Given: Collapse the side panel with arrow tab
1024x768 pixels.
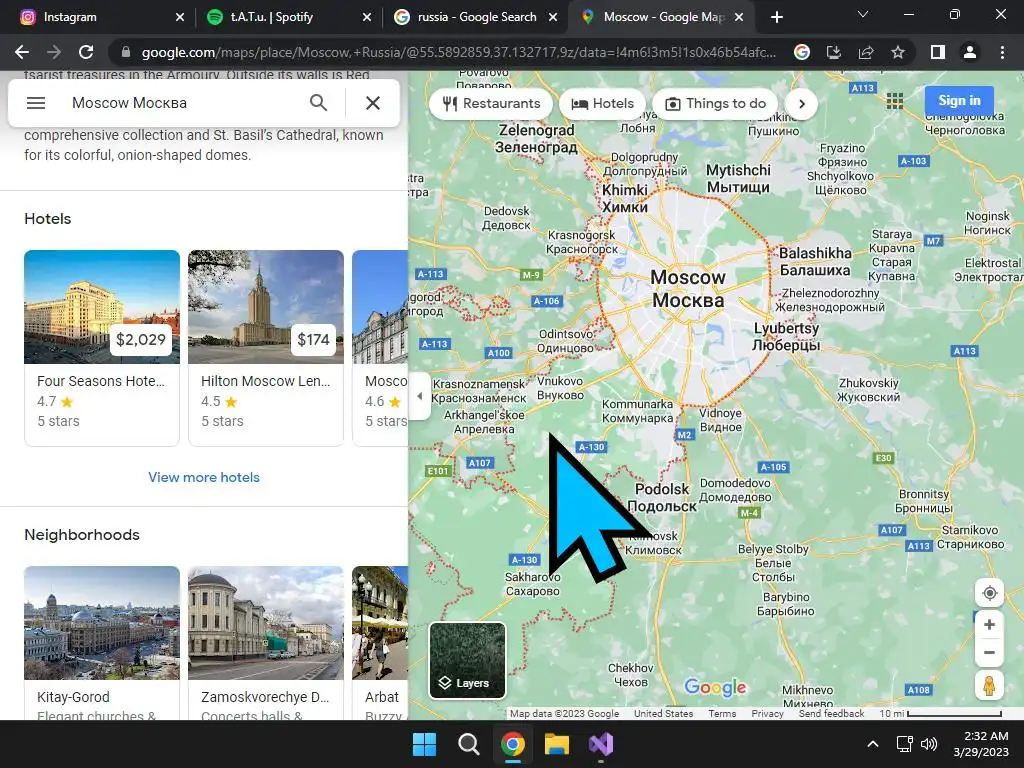Looking at the screenshot, I should point(419,396).
